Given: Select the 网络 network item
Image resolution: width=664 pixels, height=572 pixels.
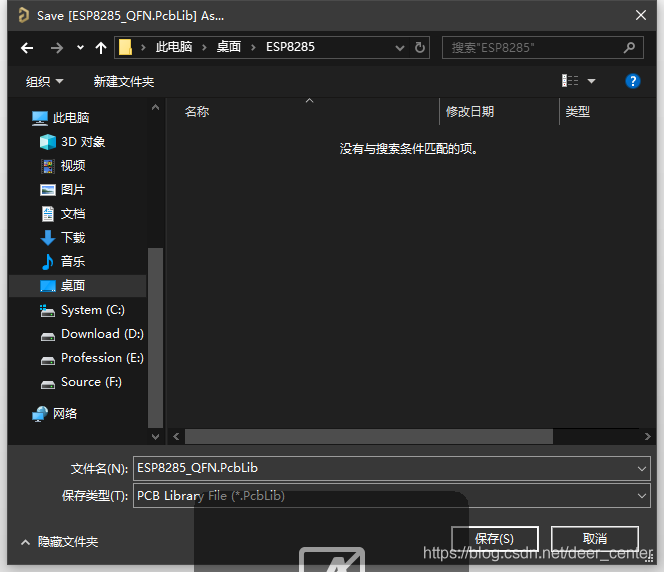Looking at the screenshot, I should [65, 413].
